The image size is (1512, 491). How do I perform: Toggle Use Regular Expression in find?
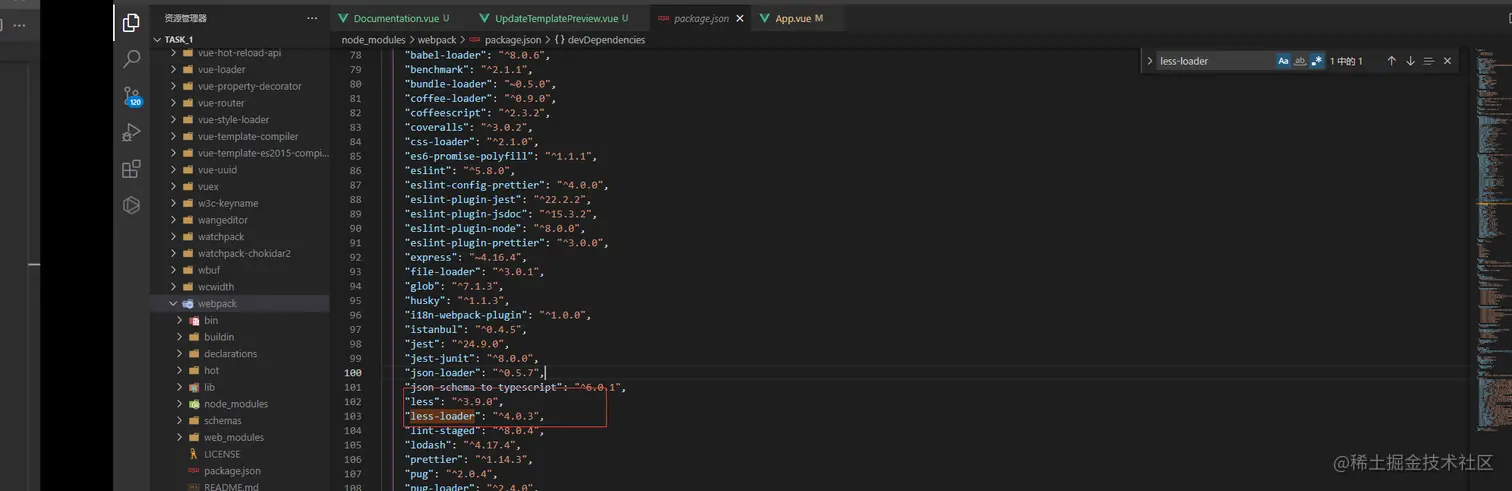[x=1317, y=61]
